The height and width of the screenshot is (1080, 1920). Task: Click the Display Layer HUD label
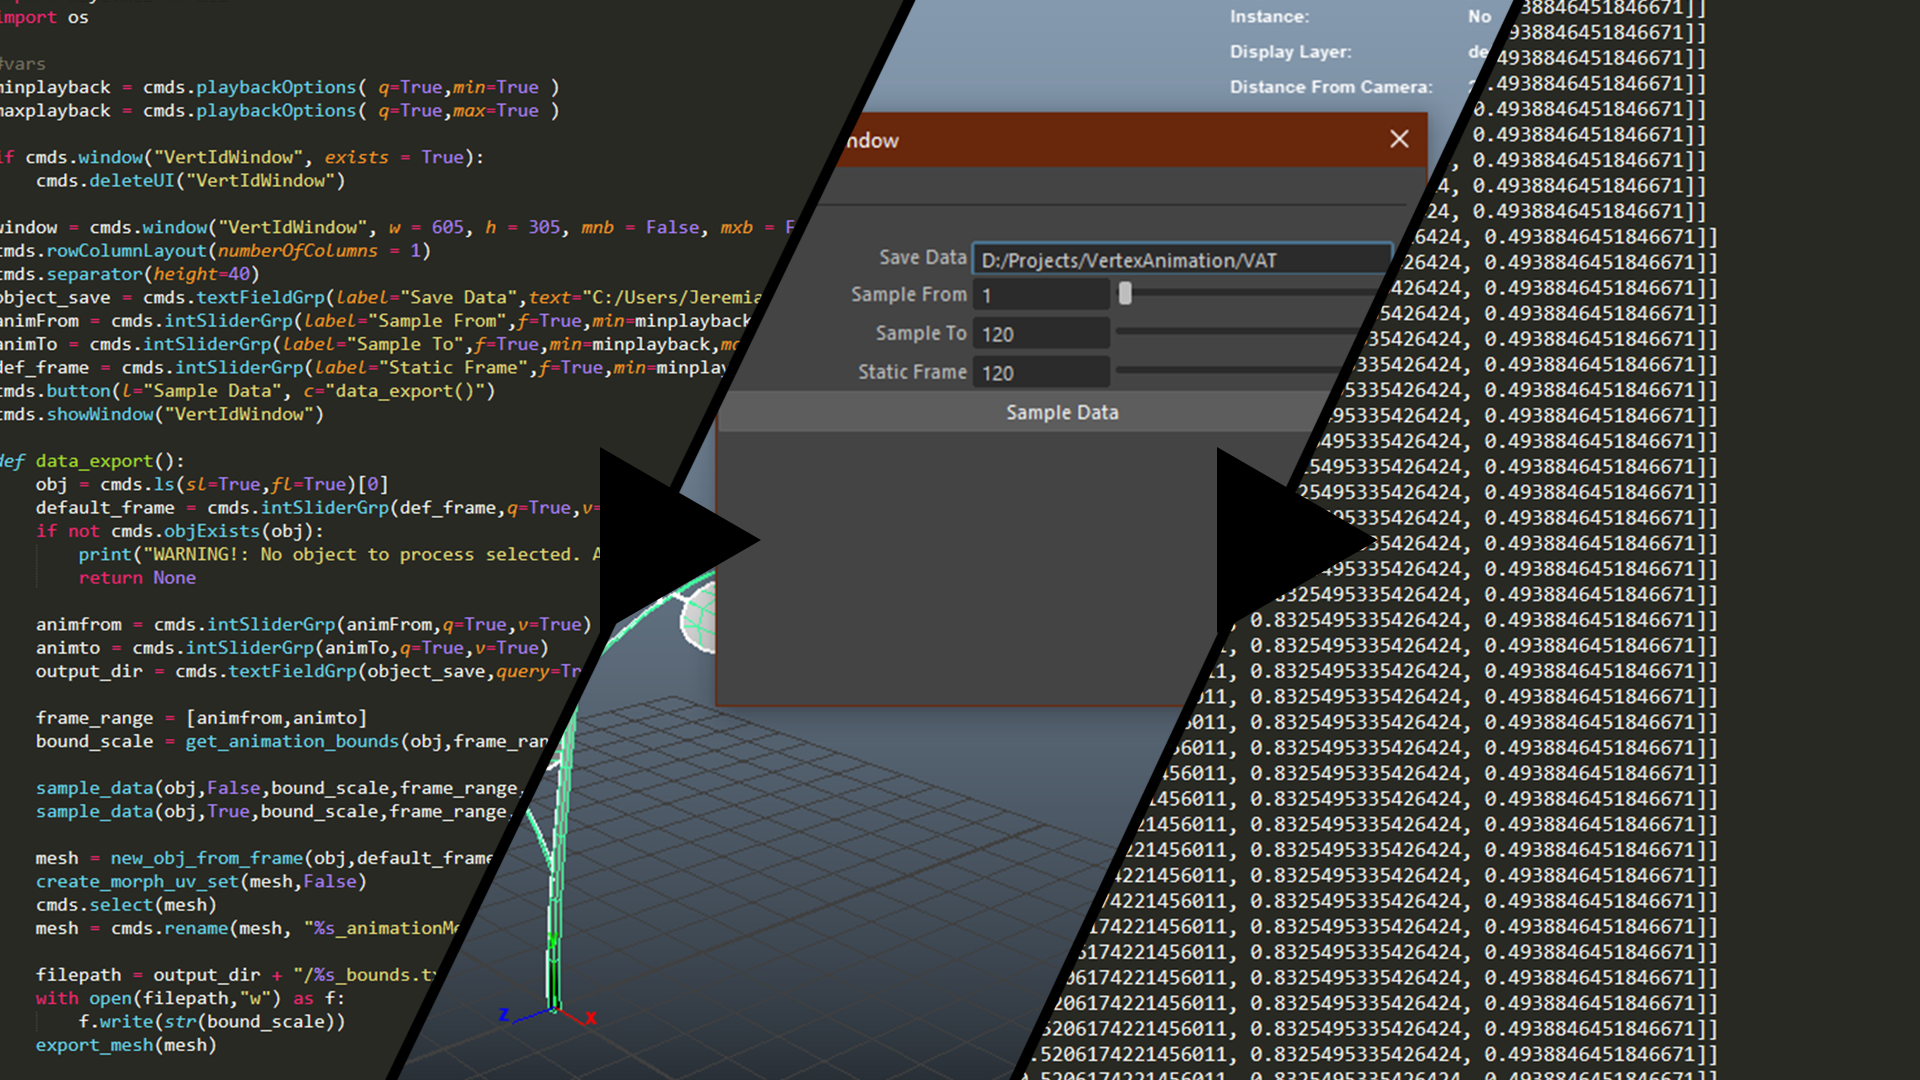(1290, 52)
